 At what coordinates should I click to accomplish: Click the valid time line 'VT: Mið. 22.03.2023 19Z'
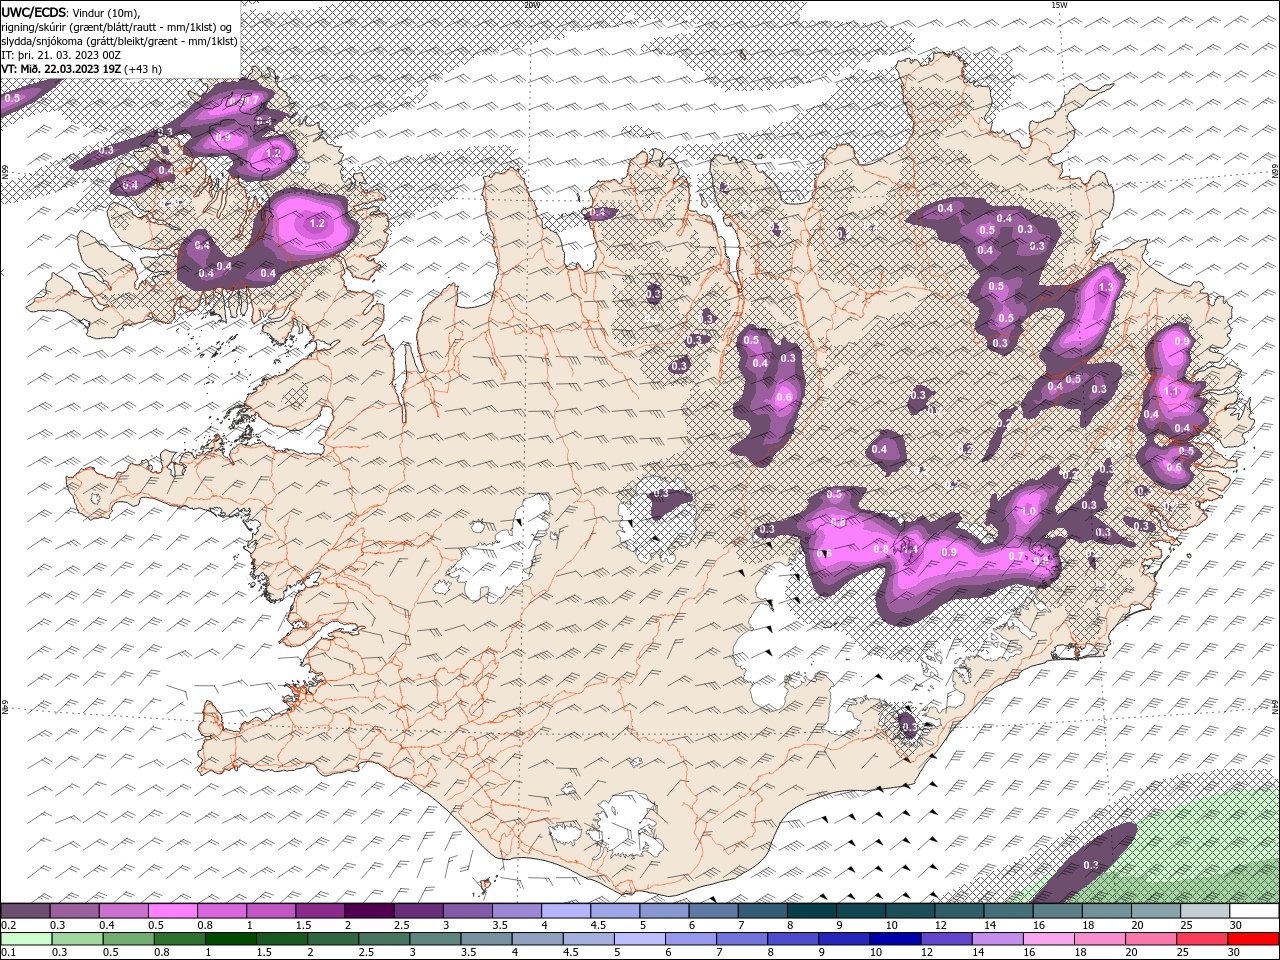tap(61, 69)
